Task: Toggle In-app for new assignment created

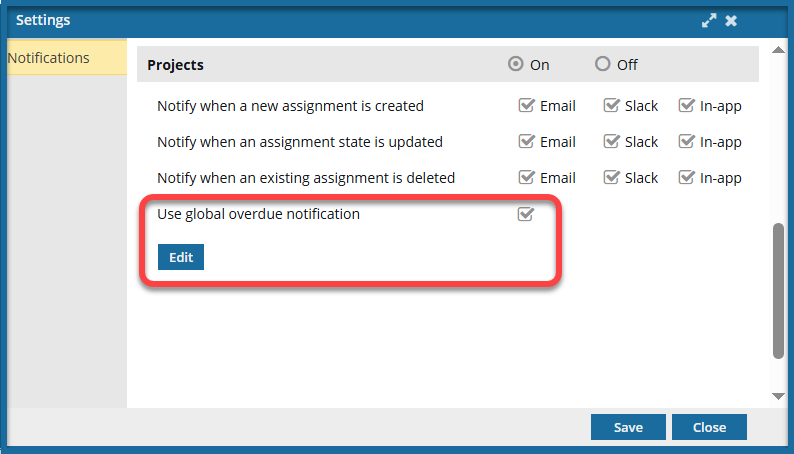Action: tap(686, 106)
